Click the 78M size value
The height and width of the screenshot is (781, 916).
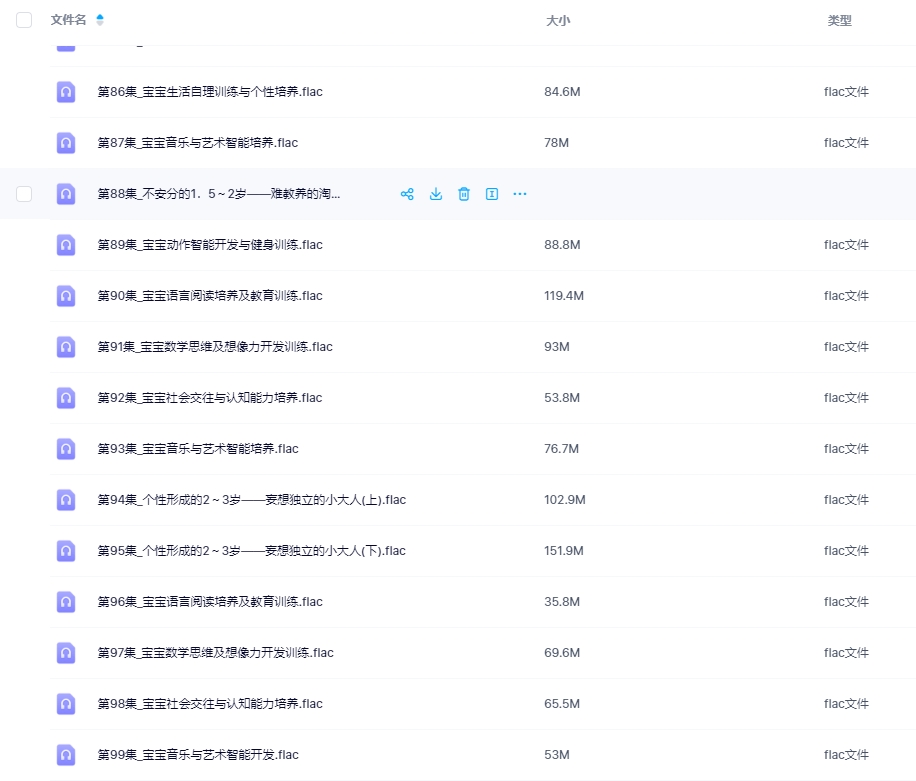pos(556,143)
